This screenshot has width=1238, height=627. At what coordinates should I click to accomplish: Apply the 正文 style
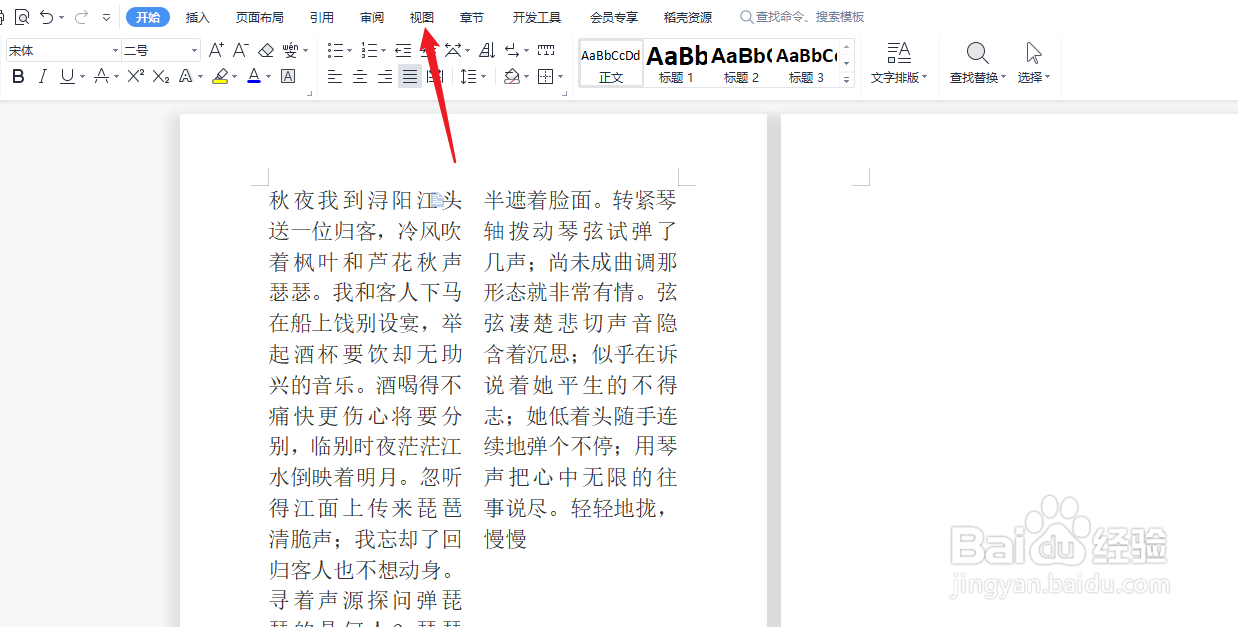611,63
